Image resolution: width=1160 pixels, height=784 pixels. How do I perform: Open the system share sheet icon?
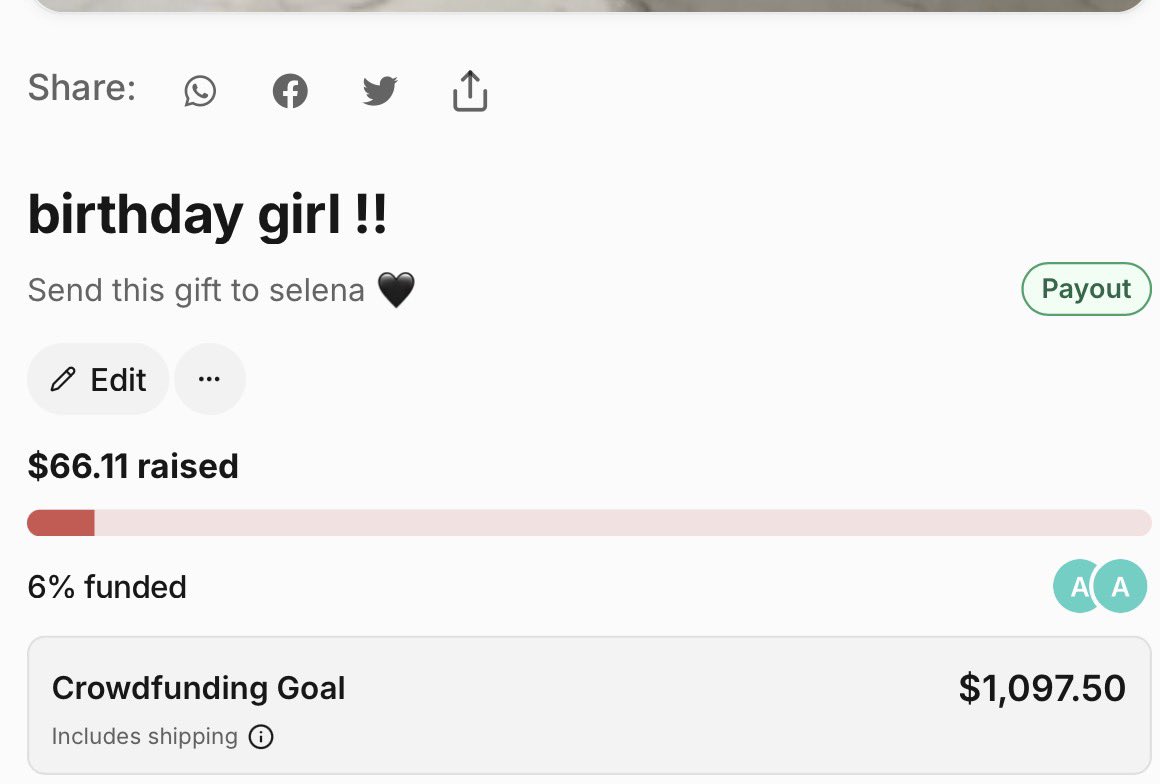[470, 91]
